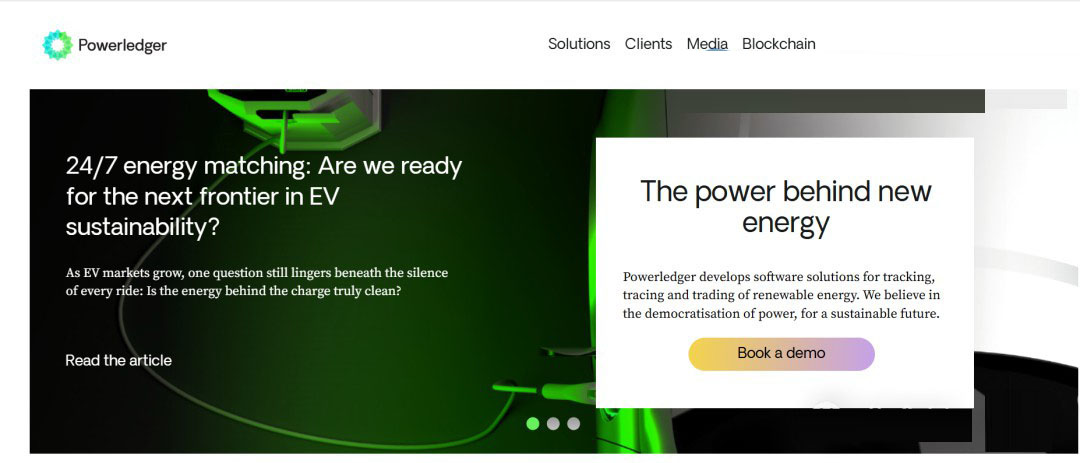Viewport: 1080px width, 463px height.
Task: Click the Powerledger develops software solutions paragraph
Action: (782, 296)
